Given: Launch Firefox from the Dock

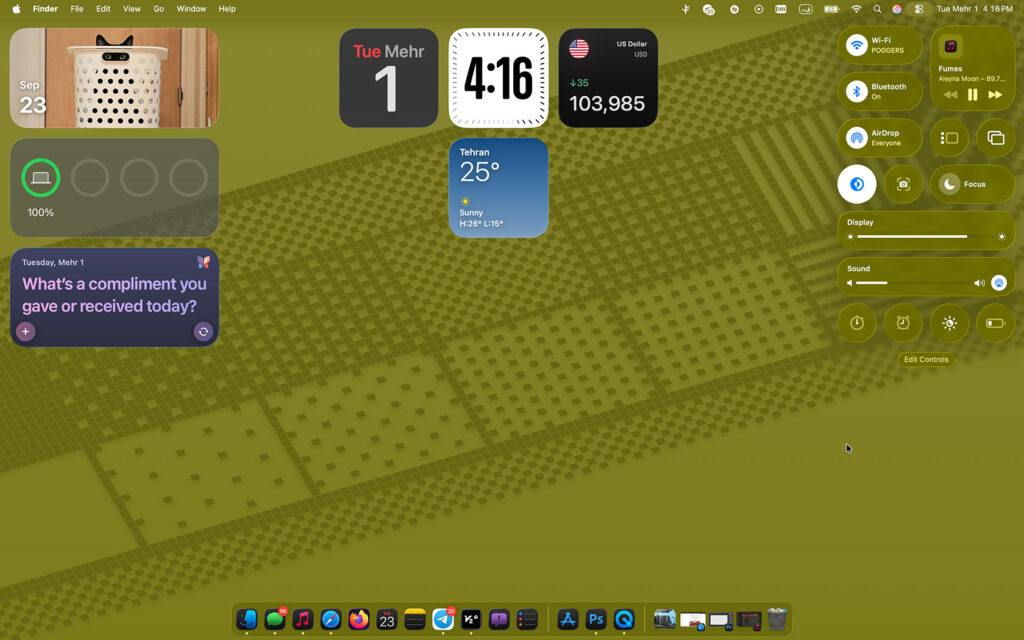Looking at the screenshot, I should pos(359,618).
